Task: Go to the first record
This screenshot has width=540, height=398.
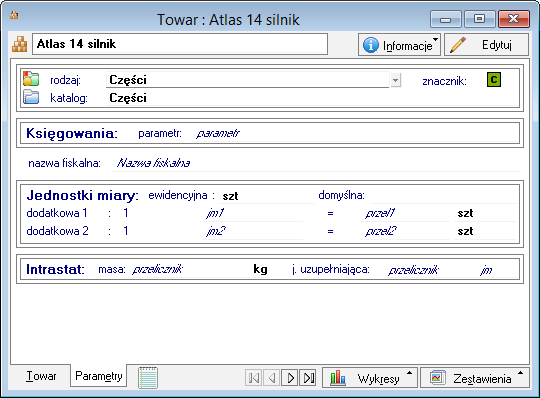Action: point(254,378)
